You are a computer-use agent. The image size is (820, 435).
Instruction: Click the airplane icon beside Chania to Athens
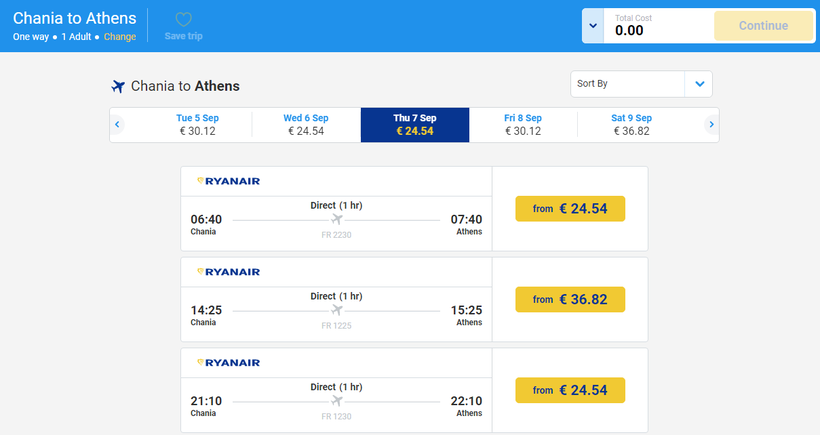(118, 86)
